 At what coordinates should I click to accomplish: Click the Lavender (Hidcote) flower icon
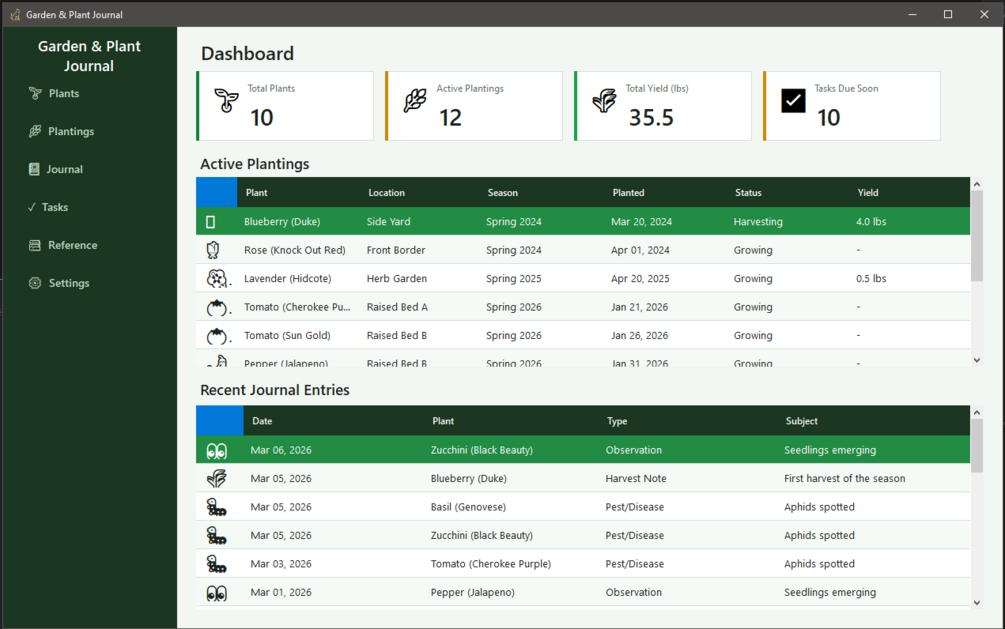point(217,278)
